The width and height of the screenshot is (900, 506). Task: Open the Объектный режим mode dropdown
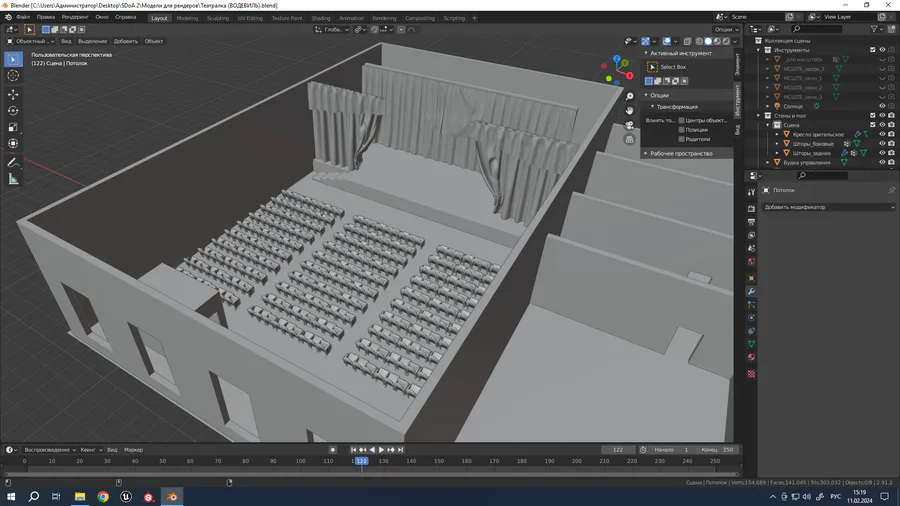30,41
